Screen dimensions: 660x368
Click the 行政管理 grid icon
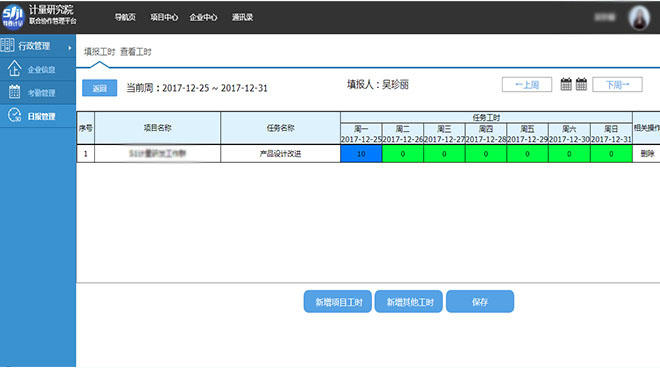(7, 45)
